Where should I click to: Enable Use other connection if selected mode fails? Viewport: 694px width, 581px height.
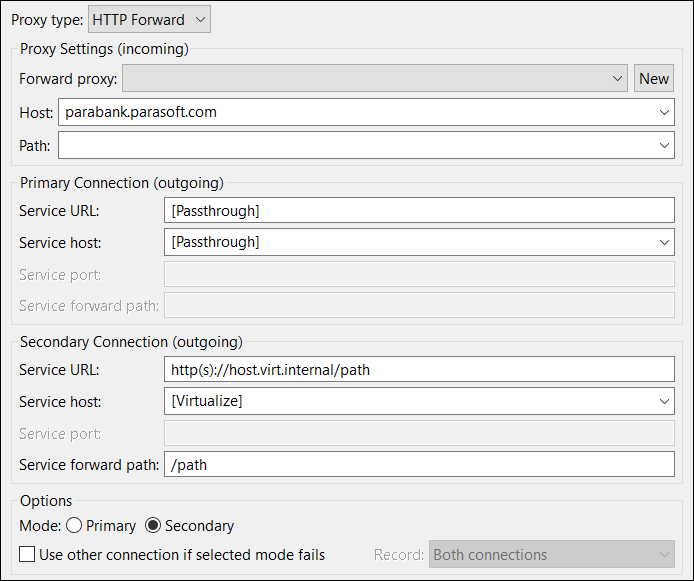coord(27,554)
